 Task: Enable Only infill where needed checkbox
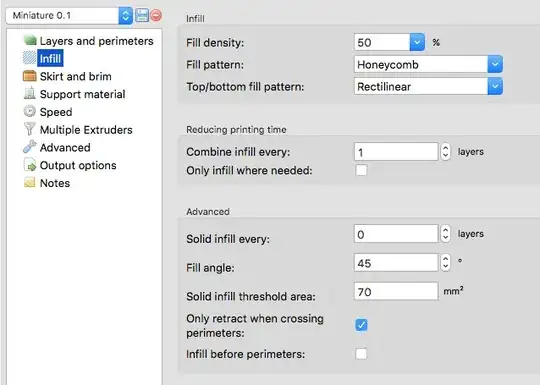coord(361,170)
